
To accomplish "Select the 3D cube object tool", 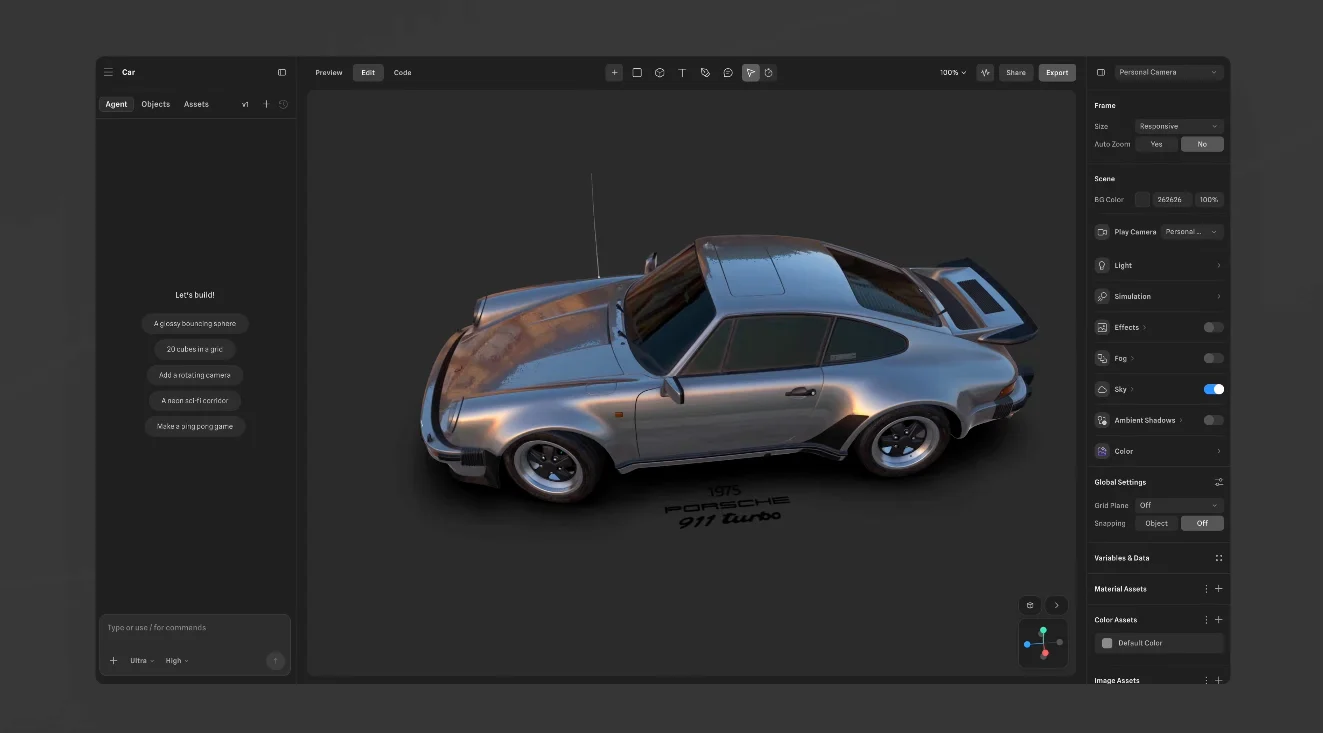I will [x=660, y=72].
